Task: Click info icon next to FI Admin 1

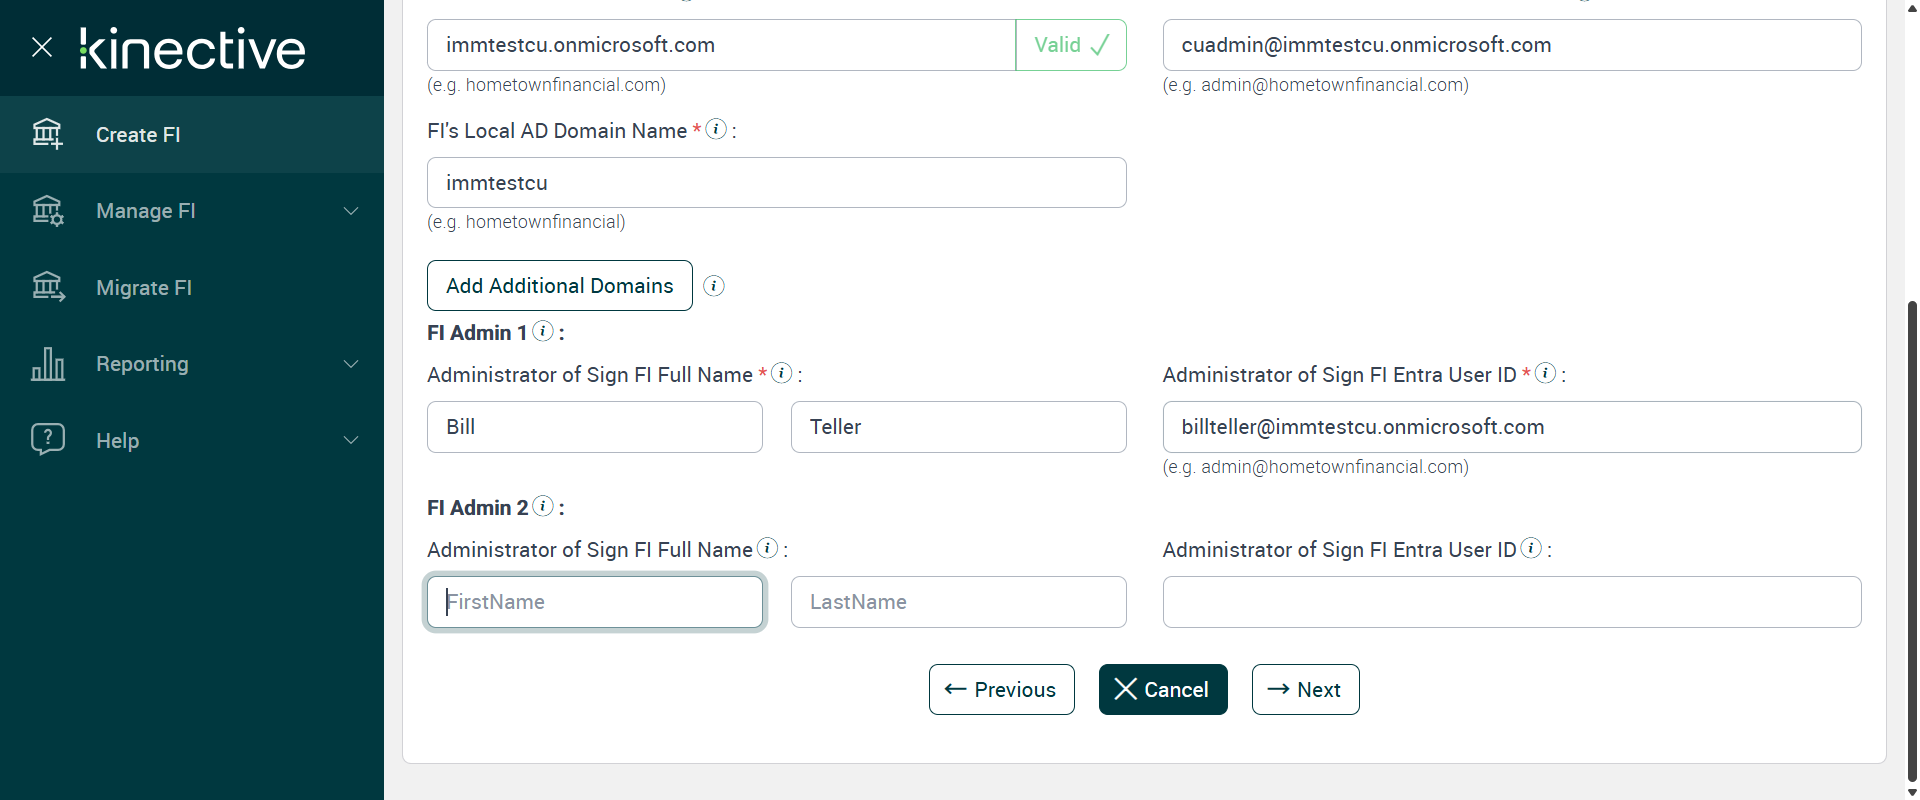Action: (x=543, y=331)
